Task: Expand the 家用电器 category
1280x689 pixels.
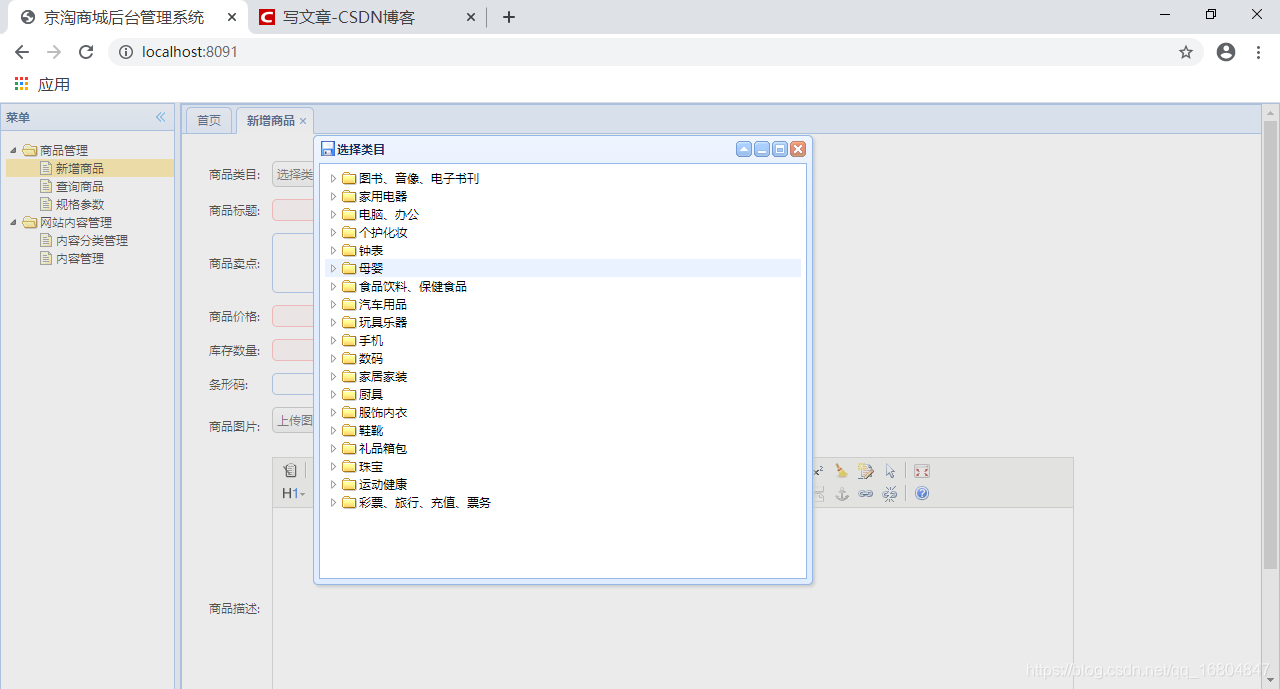Action: tap(334, 197)
